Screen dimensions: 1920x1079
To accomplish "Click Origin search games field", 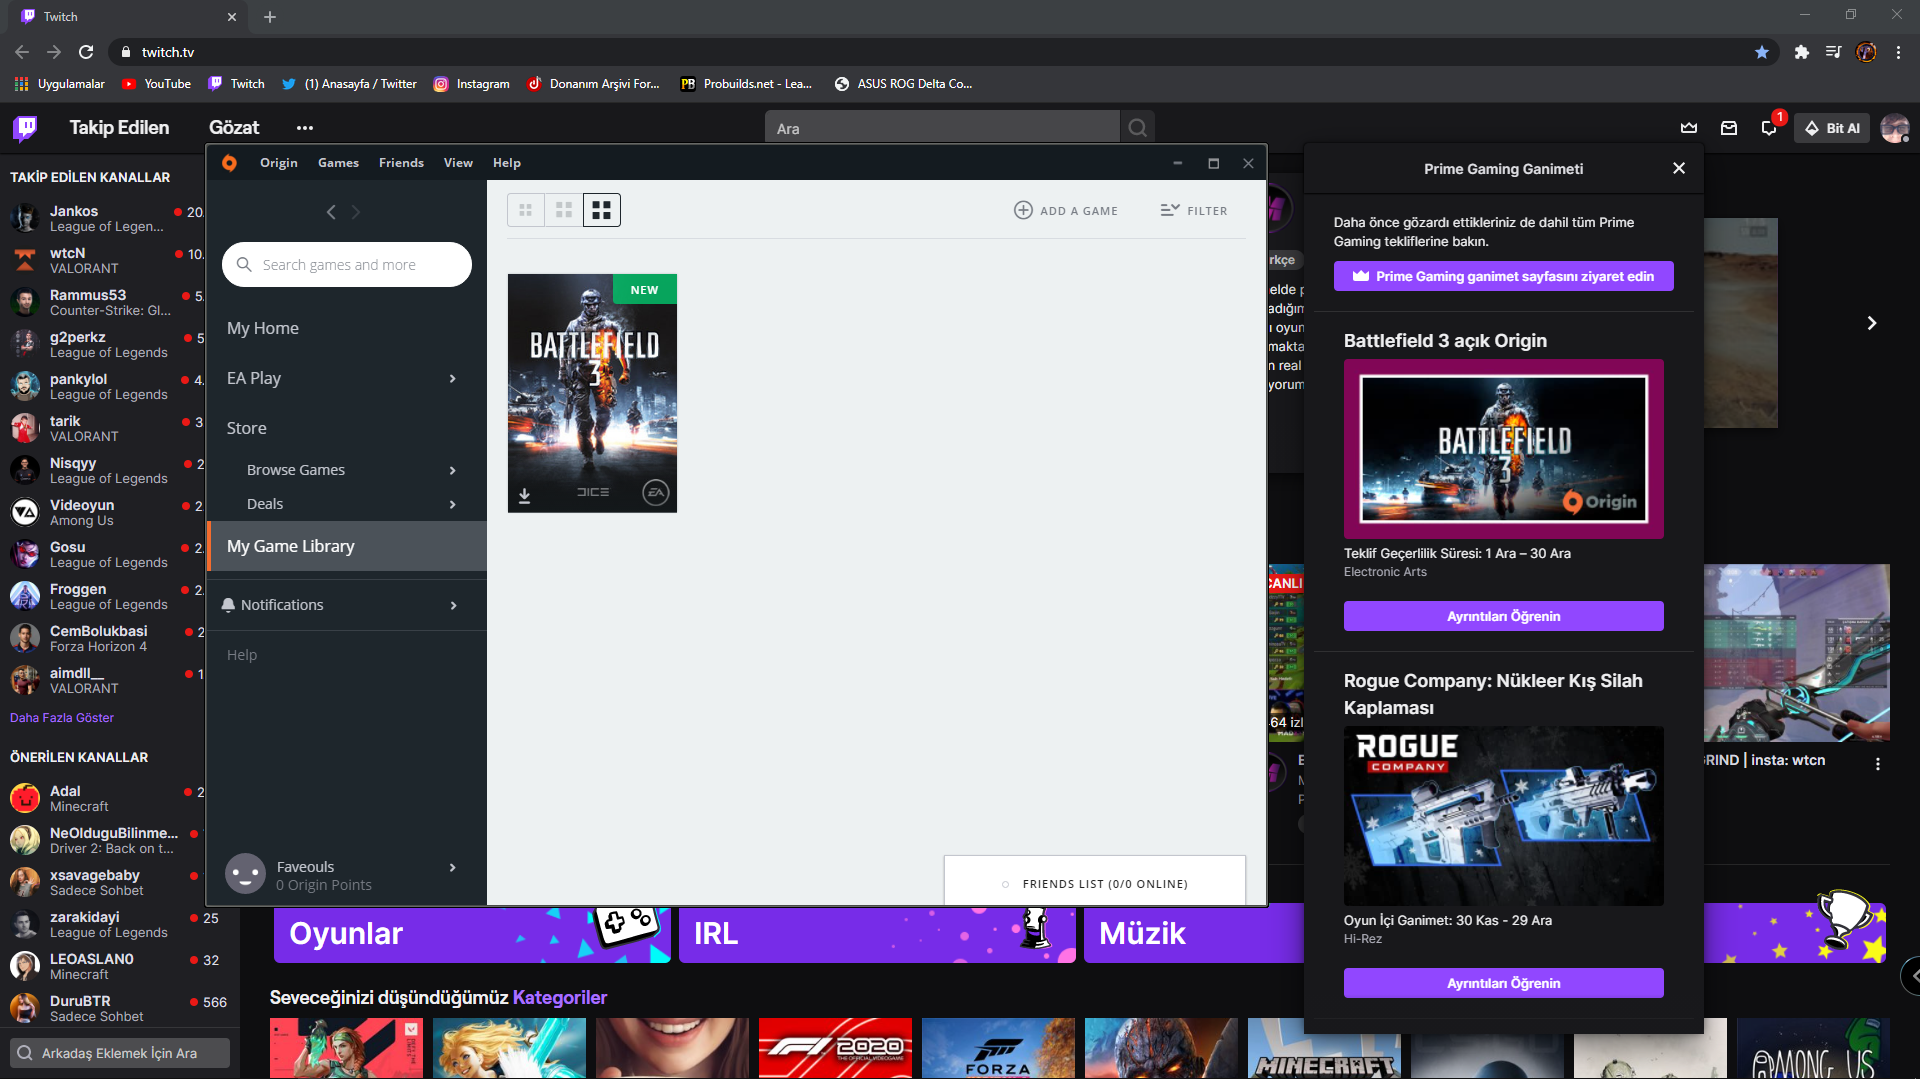I will 347,265.
